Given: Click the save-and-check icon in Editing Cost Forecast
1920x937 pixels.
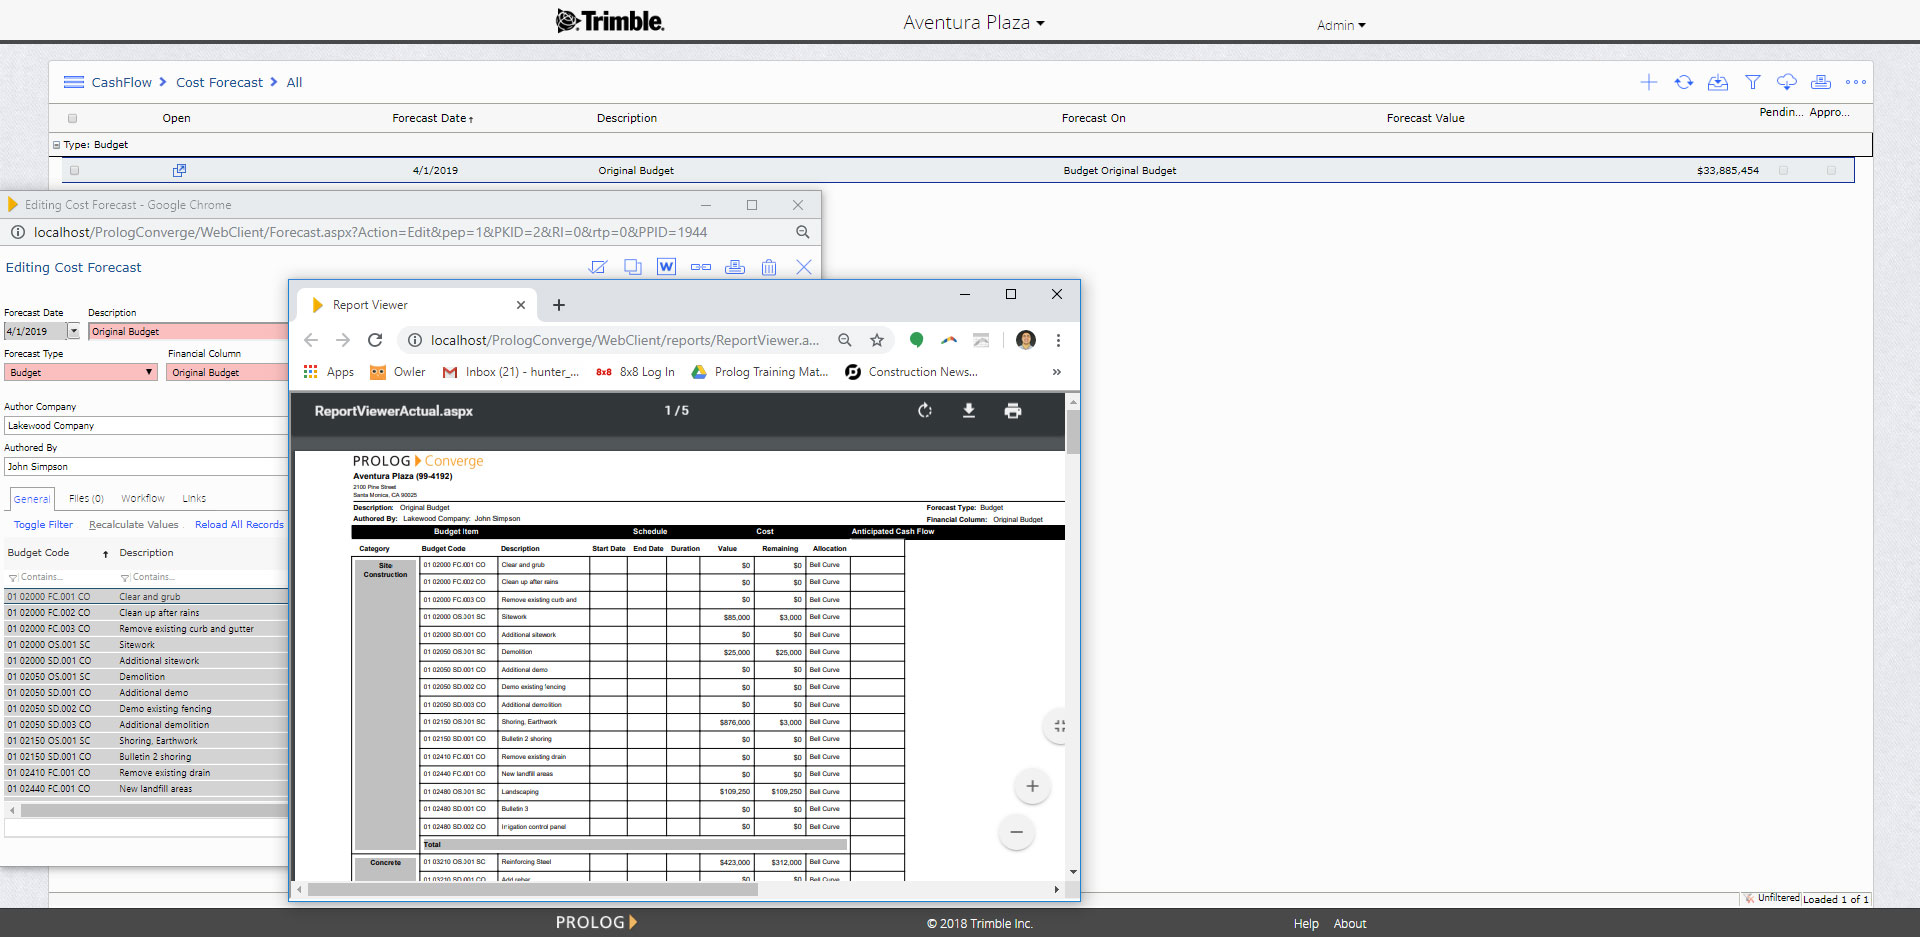Looking at the screenshot, I should tap(598, 267).
